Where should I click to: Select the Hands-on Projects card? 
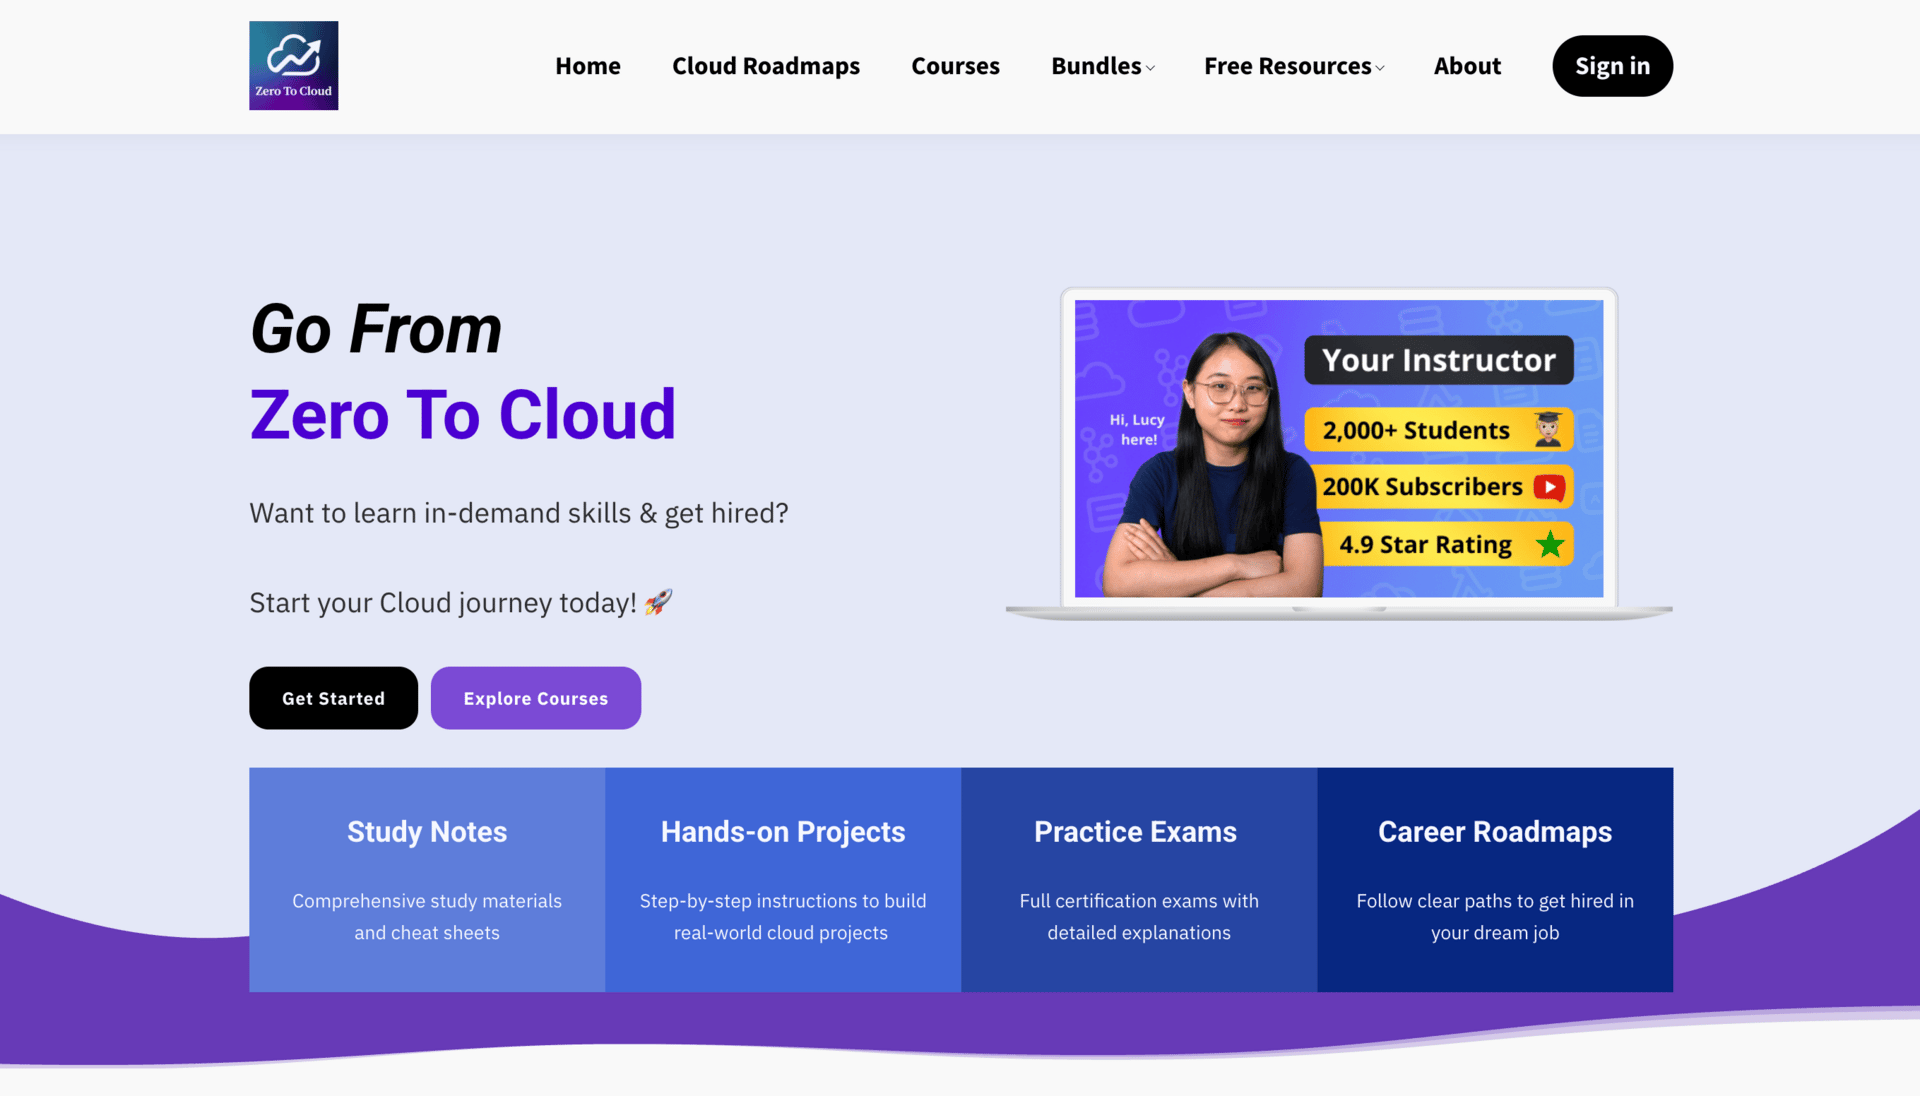tap(783, 880)
